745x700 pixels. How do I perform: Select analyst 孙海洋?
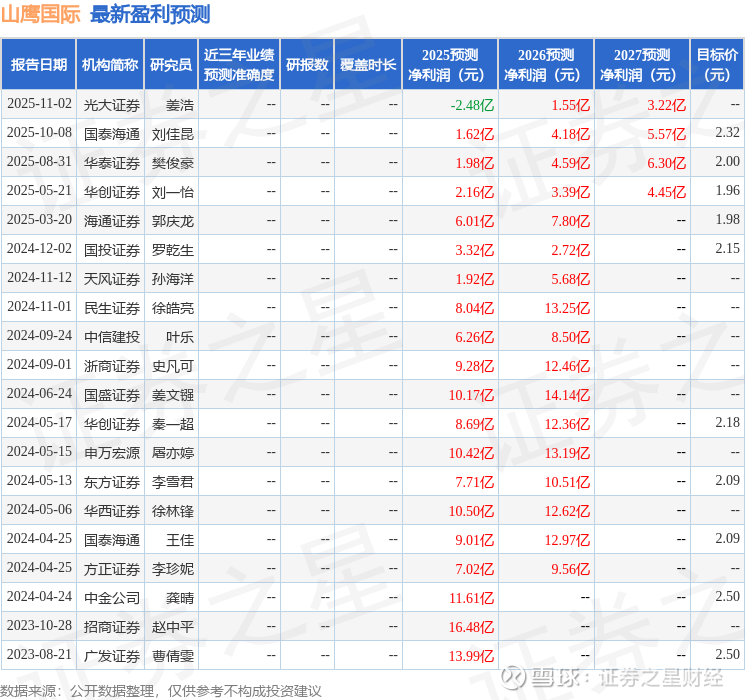(172, 278)
